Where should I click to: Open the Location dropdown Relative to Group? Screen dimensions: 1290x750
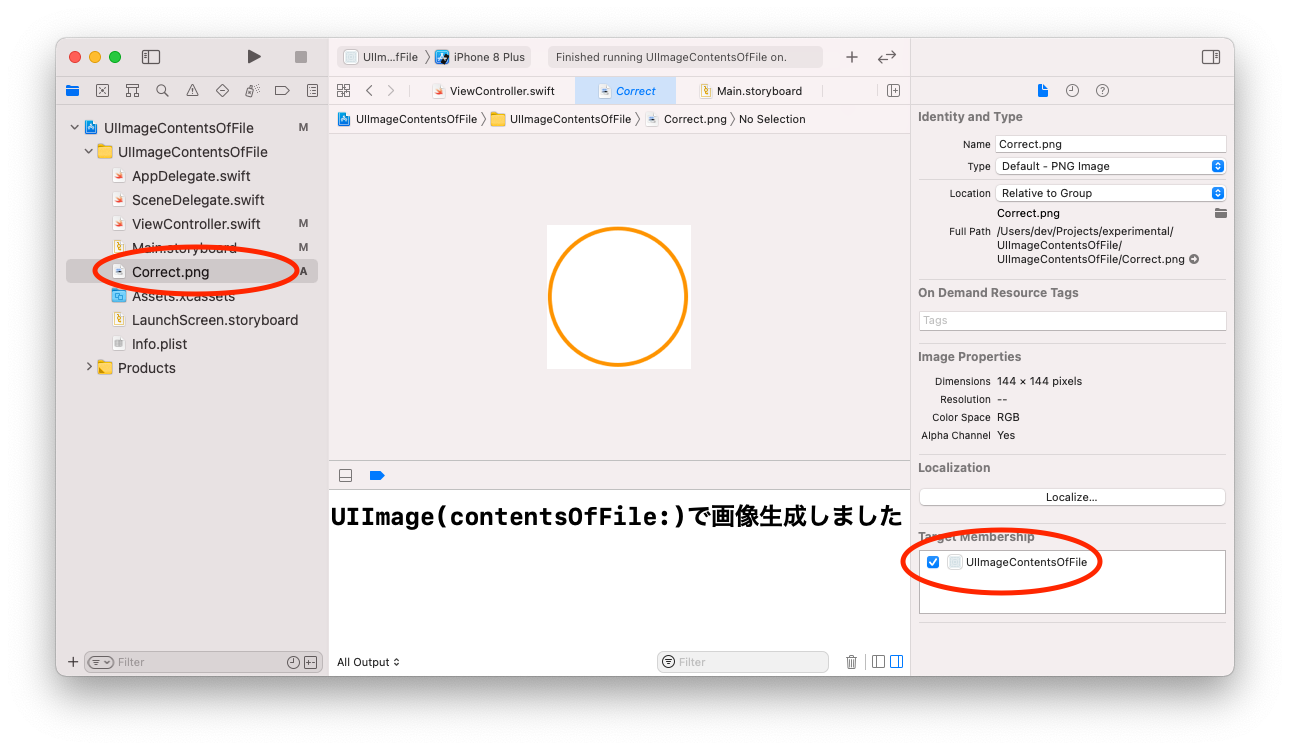pyautogui.click(x=1110, y=193)
